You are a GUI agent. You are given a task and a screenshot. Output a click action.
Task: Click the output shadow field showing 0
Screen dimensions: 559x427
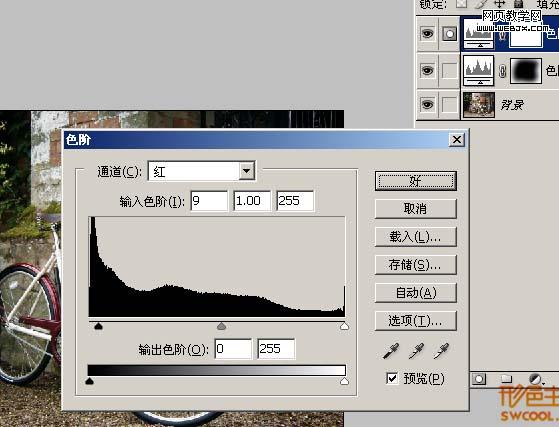(233, 349)
